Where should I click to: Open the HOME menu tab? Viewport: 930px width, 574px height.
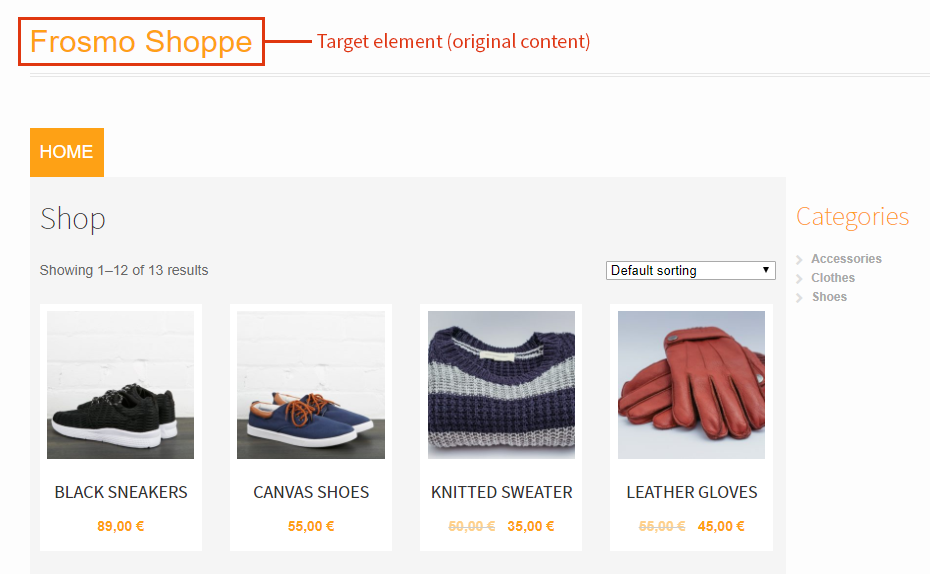coord(67,152)
